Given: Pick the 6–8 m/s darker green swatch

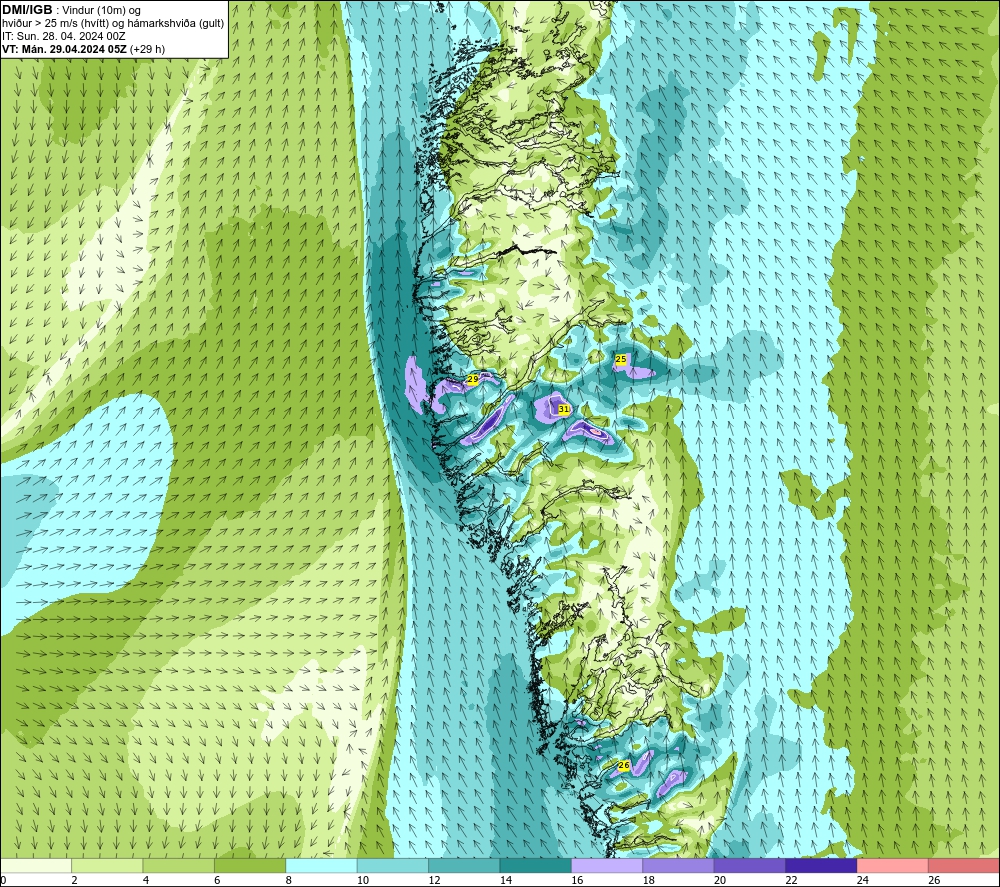Looking at the screenshot, I should click(x=250, y=865).
